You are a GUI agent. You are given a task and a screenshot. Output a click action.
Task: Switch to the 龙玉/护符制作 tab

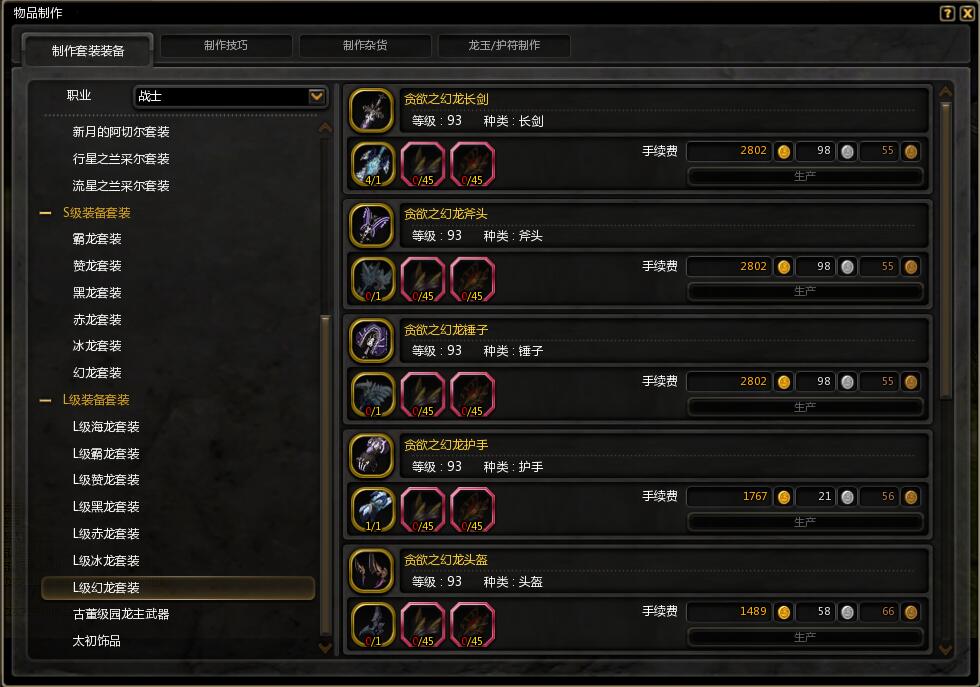[504, 46]
